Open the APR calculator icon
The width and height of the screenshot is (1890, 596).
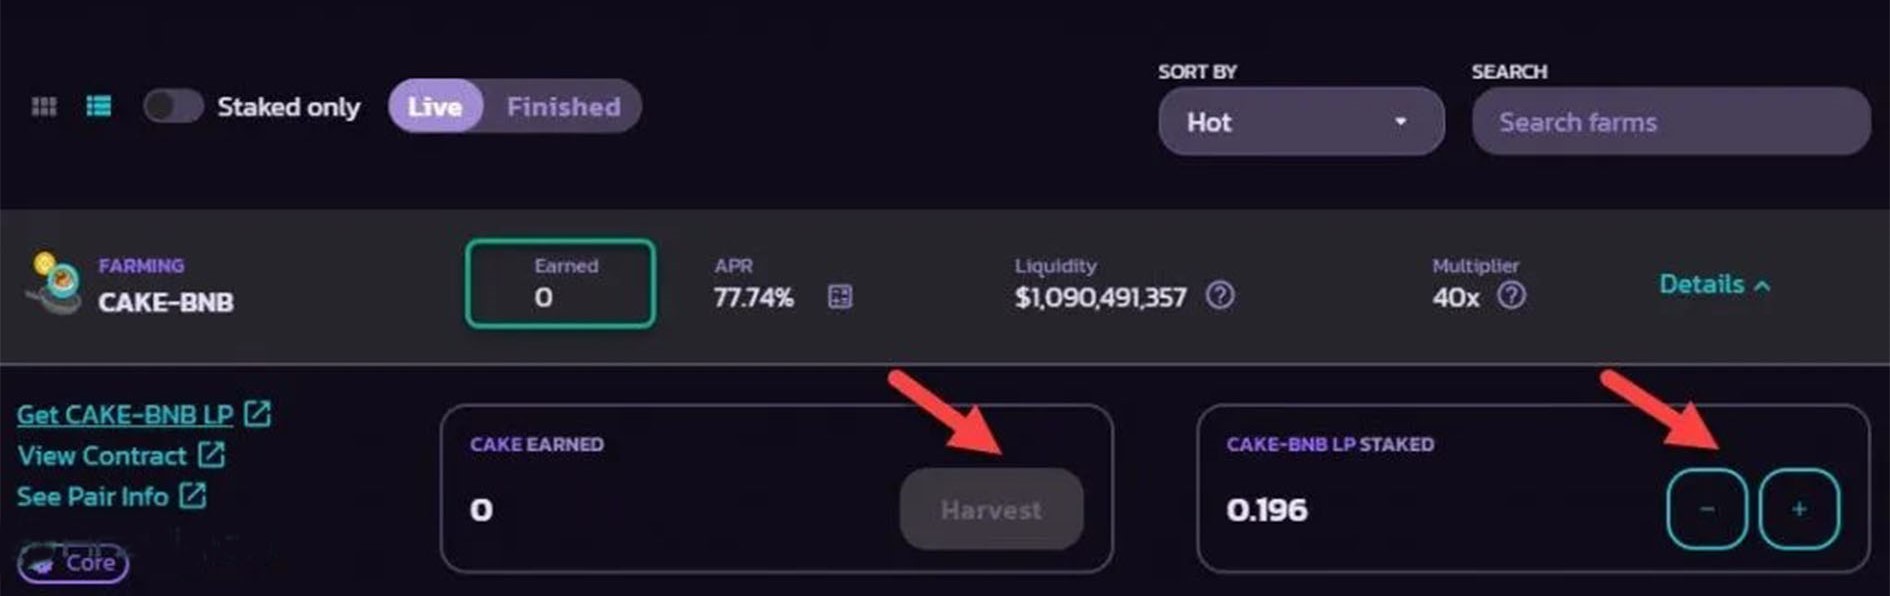[x=840, y=296]
